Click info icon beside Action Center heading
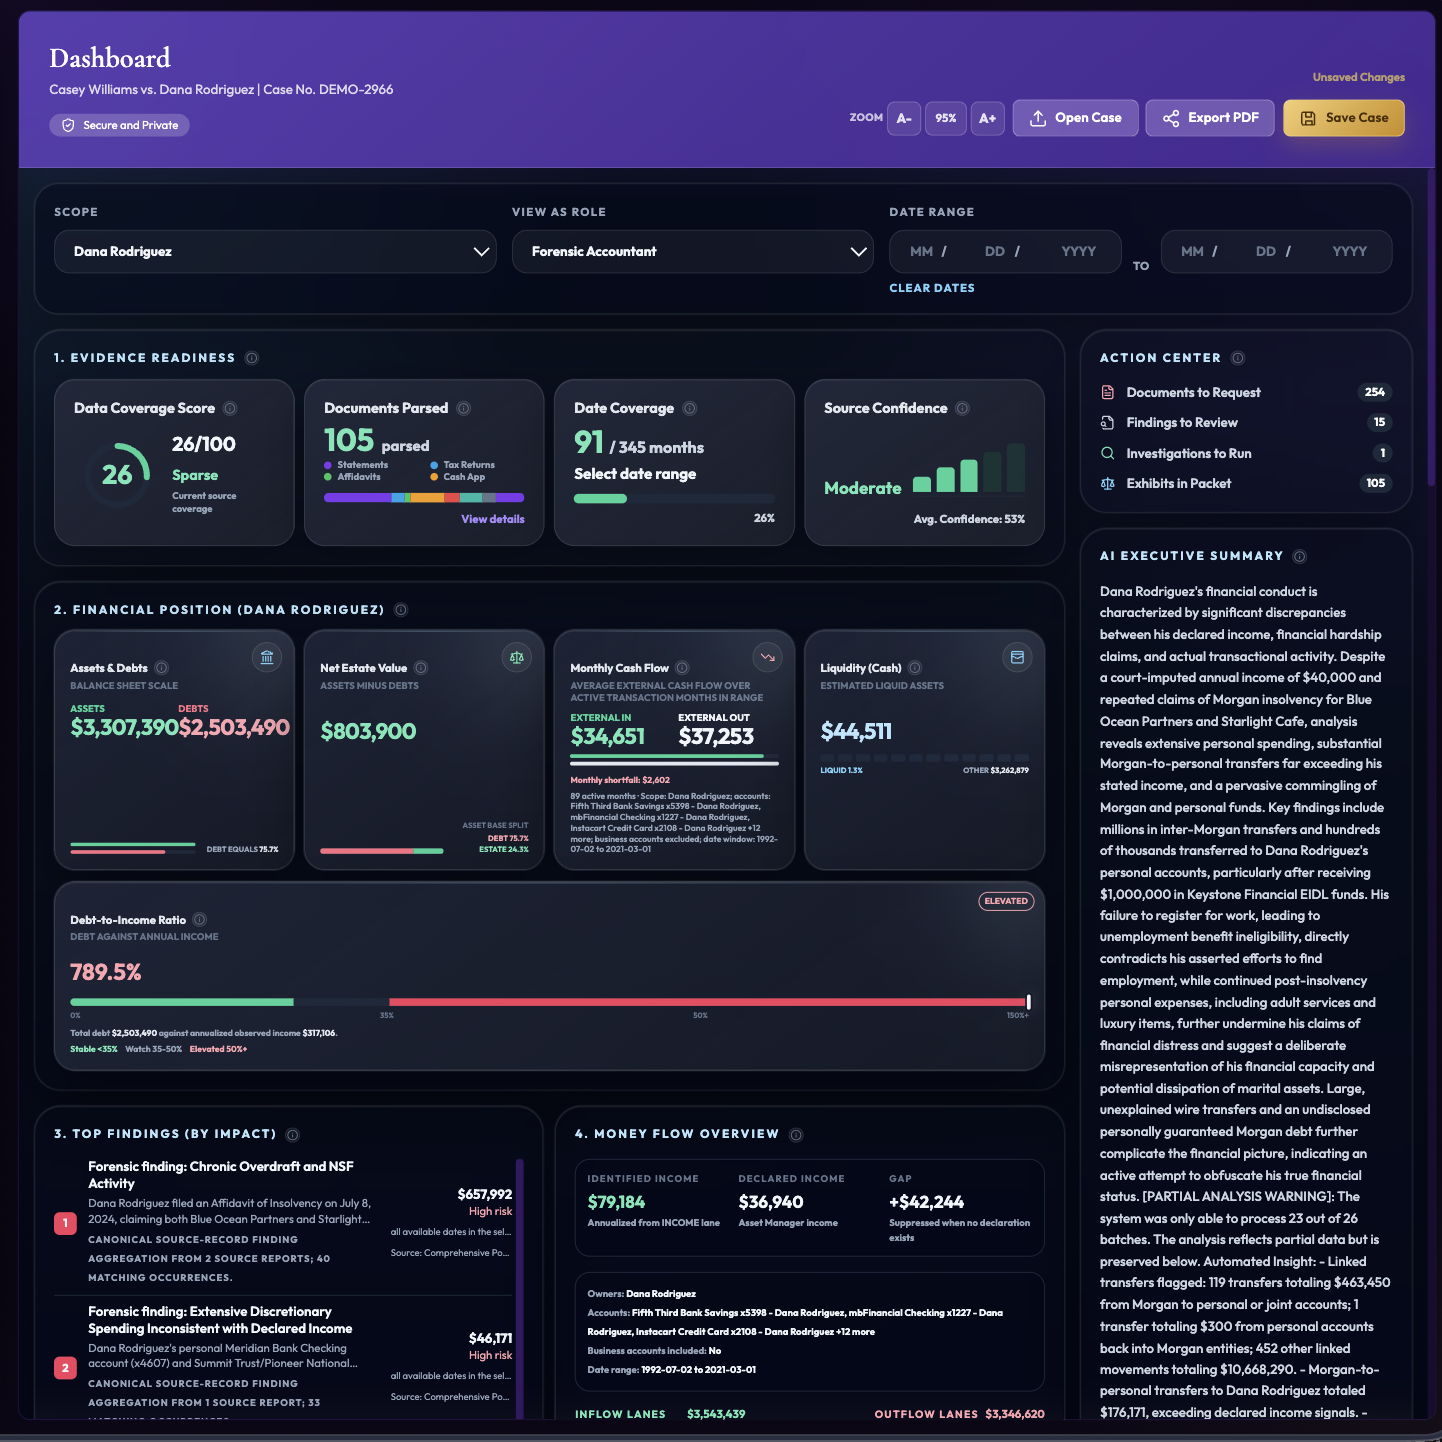The width and height of the screenshot is (1442, 1442). (x=1238, y=358)
